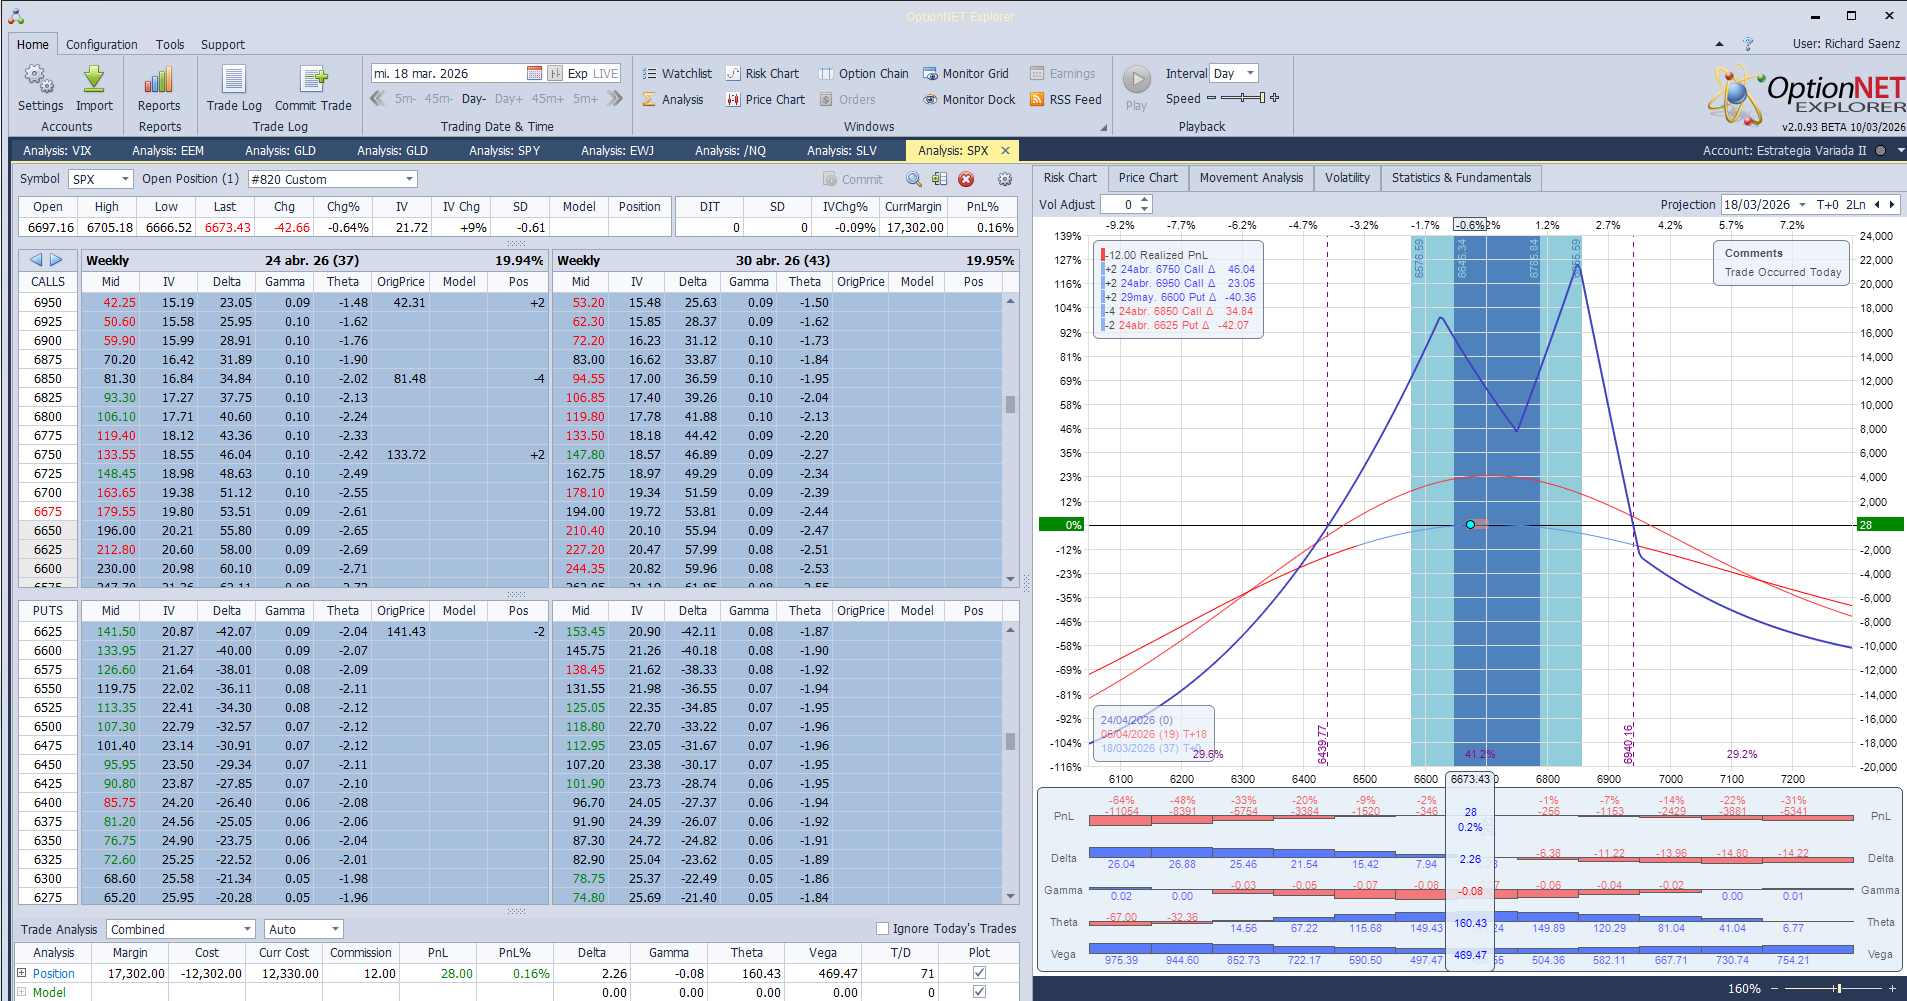
Task: Close the Analysis: SPX tab
Action: [x=1005, y=150]
